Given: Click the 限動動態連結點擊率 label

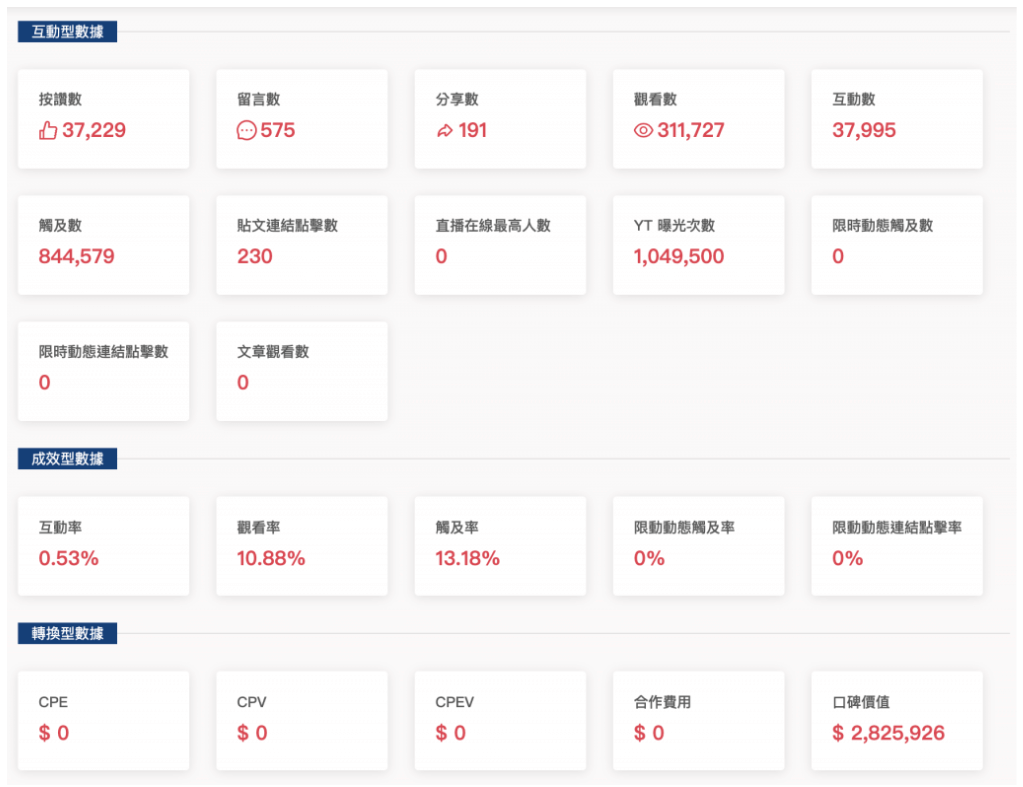Looking at the screenshot, I should click(896, 527).
